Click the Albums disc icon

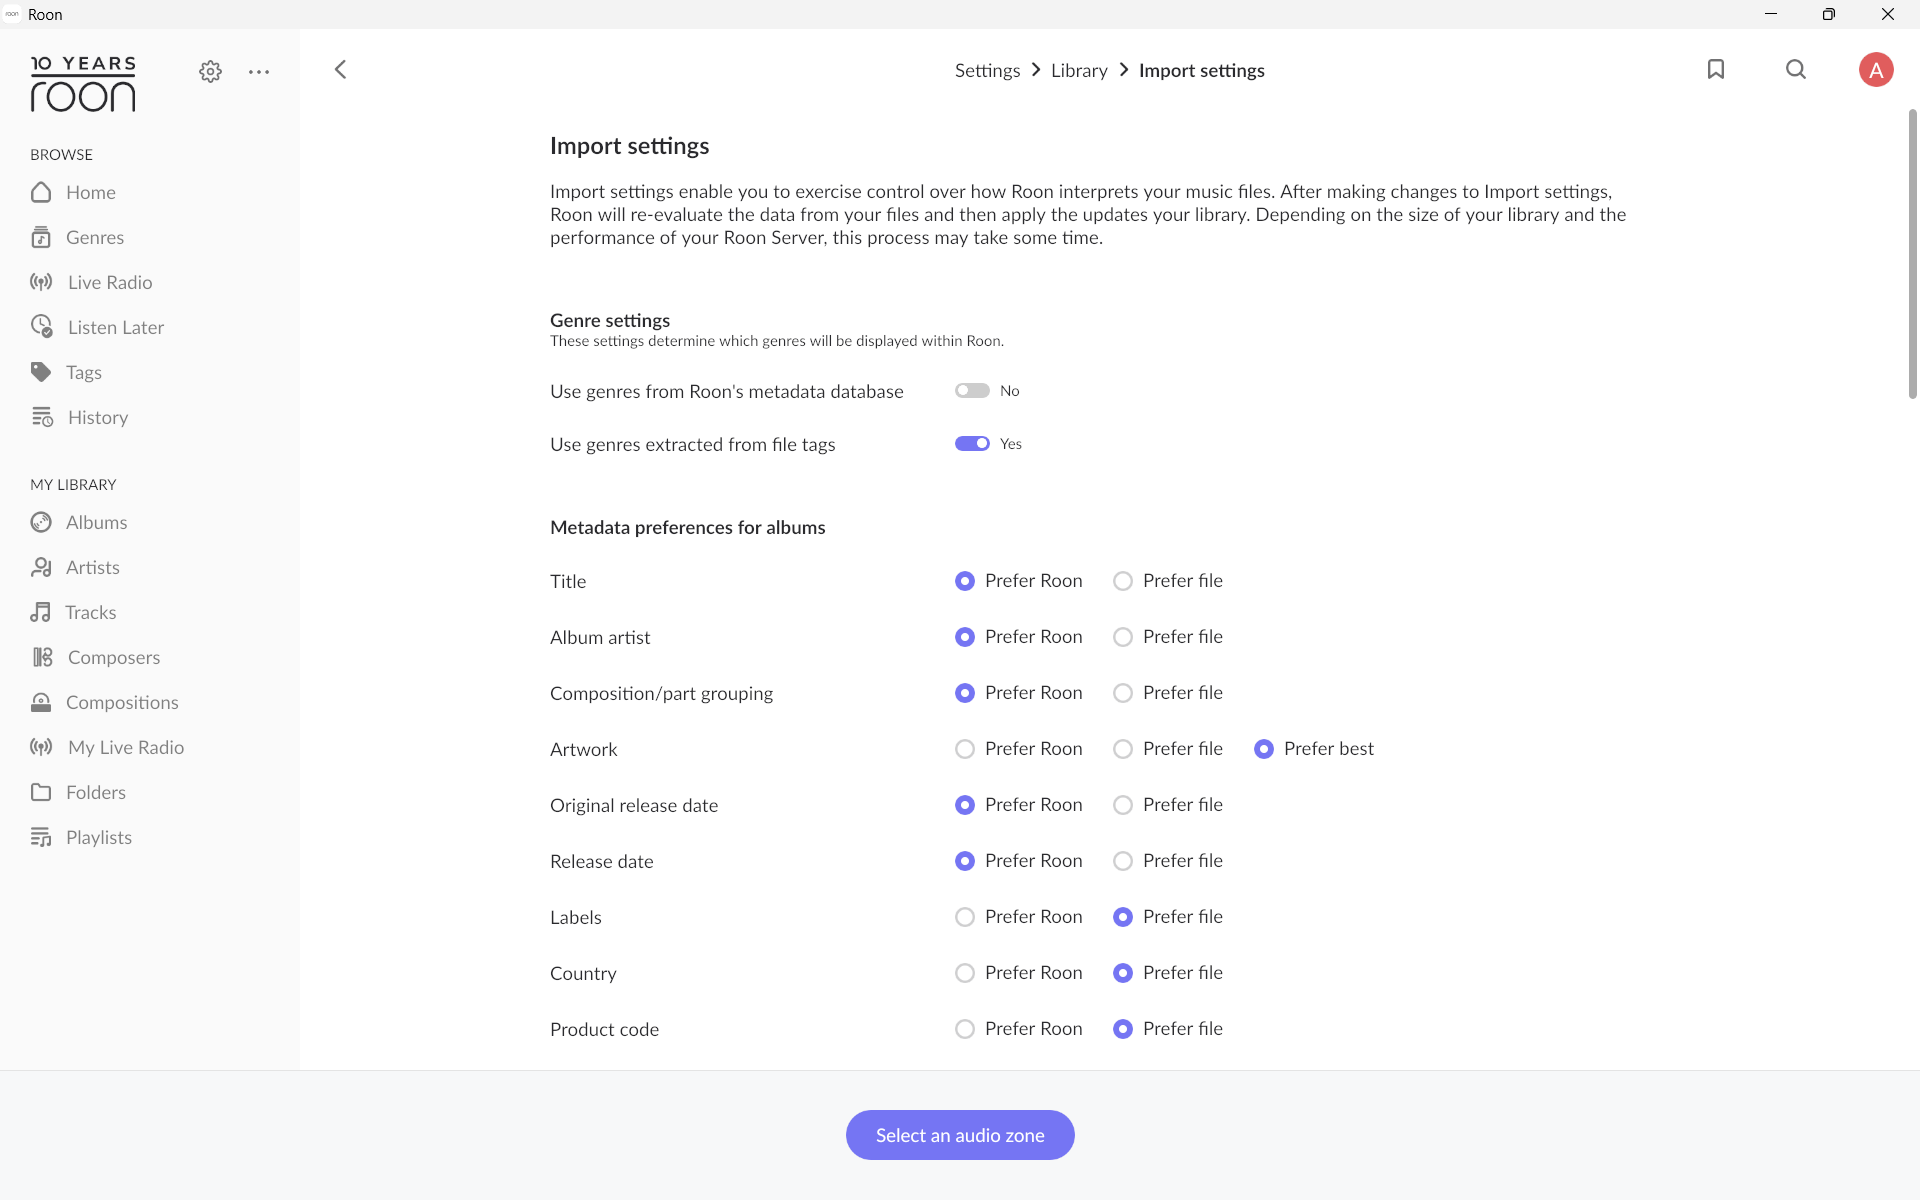pyautogui.click(x=41, y=522)
